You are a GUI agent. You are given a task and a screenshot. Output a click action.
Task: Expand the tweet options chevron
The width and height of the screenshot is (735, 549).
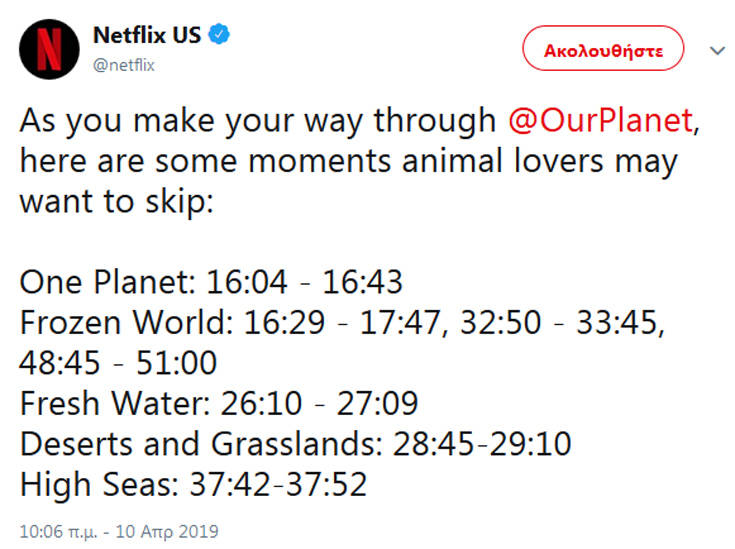[x=716, y=50]
